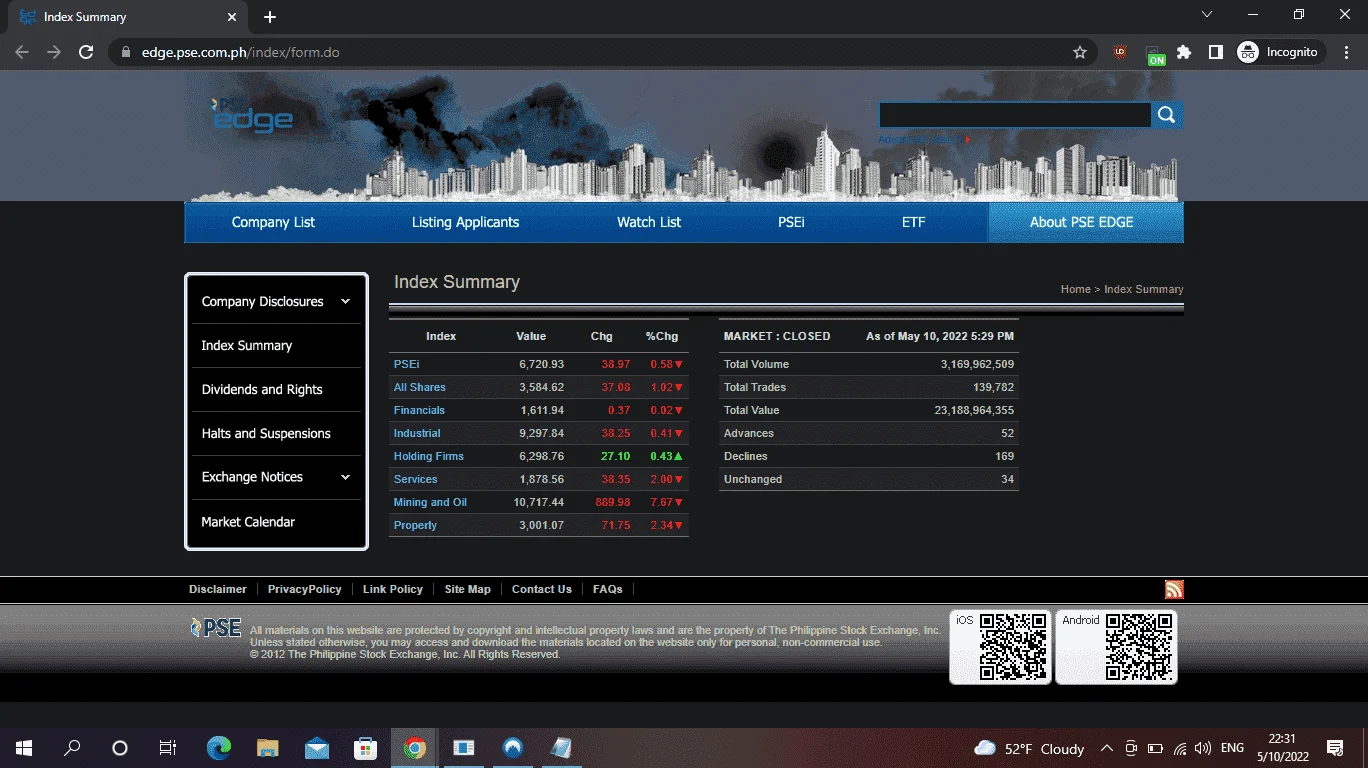This screenshot has height=768, width=1368.
Task: Open Cortana from the taskbar
Action: pyautogui.click(x=120, y=748)
